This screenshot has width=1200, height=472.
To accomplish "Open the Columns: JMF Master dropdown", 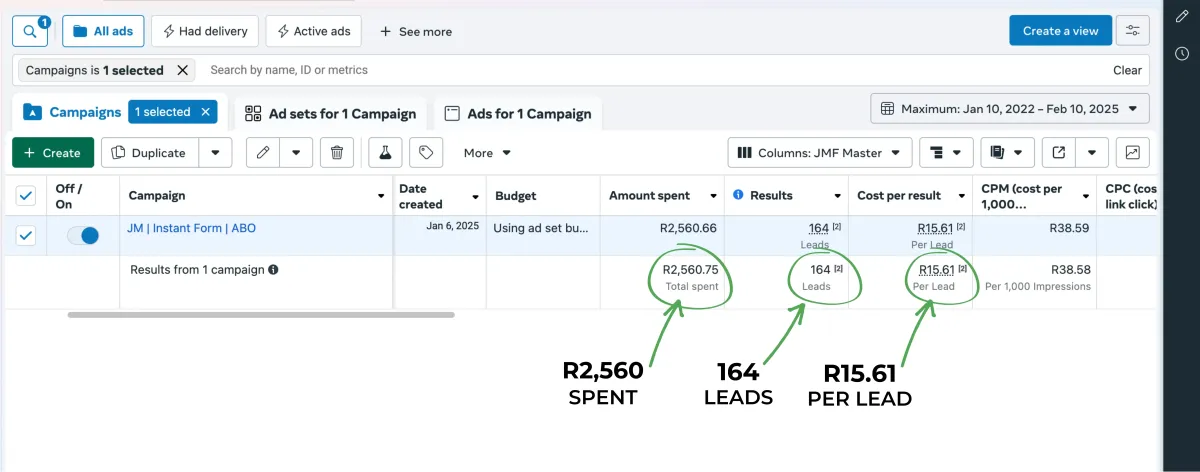I will point(819,153).
